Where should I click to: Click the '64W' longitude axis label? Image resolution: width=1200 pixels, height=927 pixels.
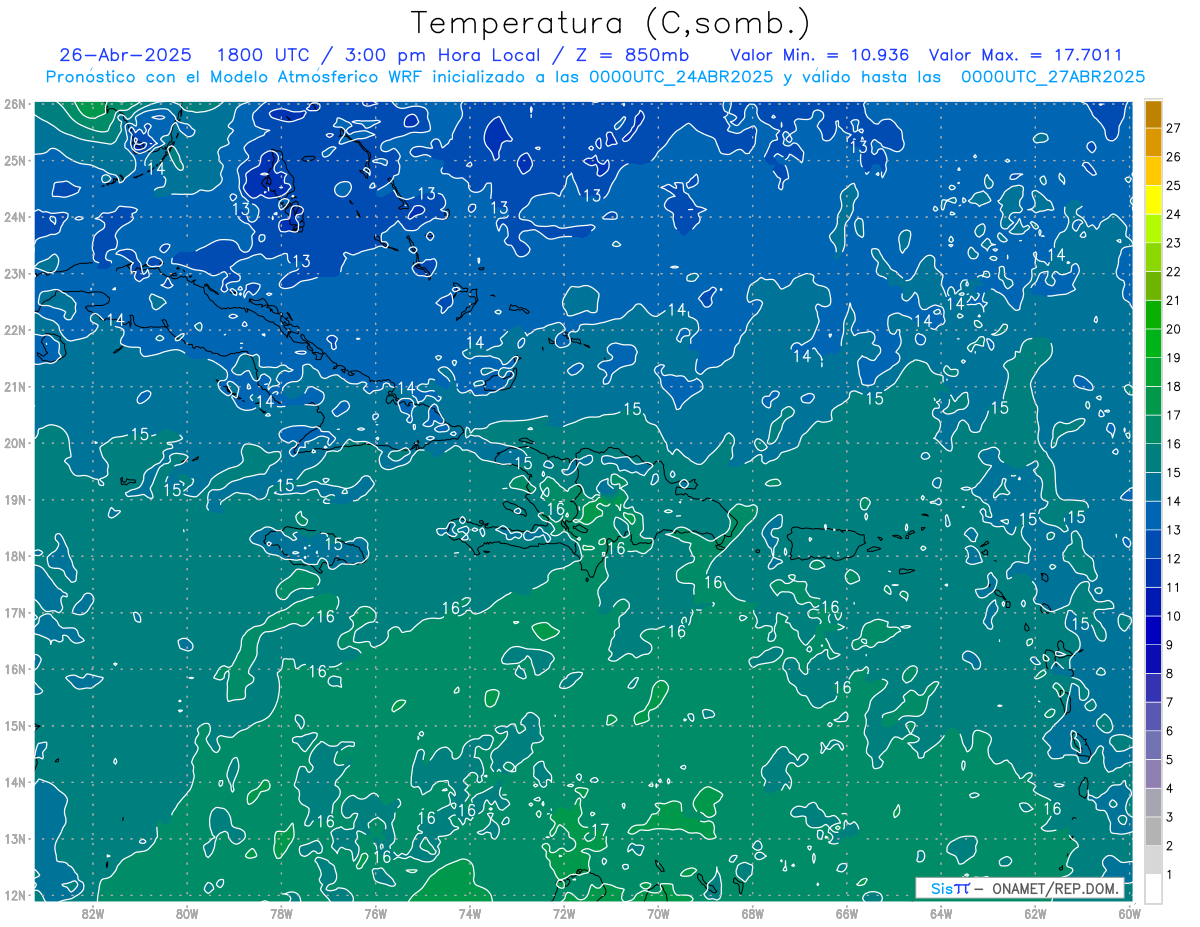pyautogui.click(x=941, y=913)
